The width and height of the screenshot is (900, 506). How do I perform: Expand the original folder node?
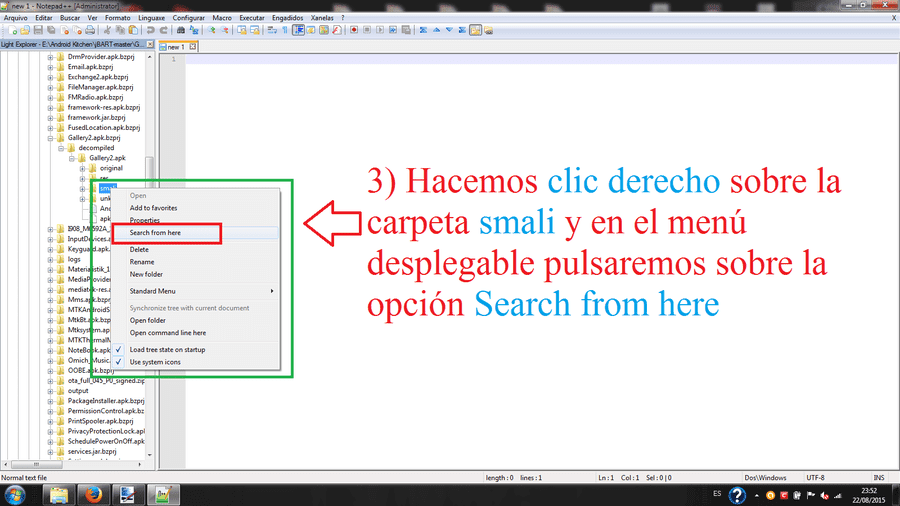pyautogui.click(x=82, y=169)
